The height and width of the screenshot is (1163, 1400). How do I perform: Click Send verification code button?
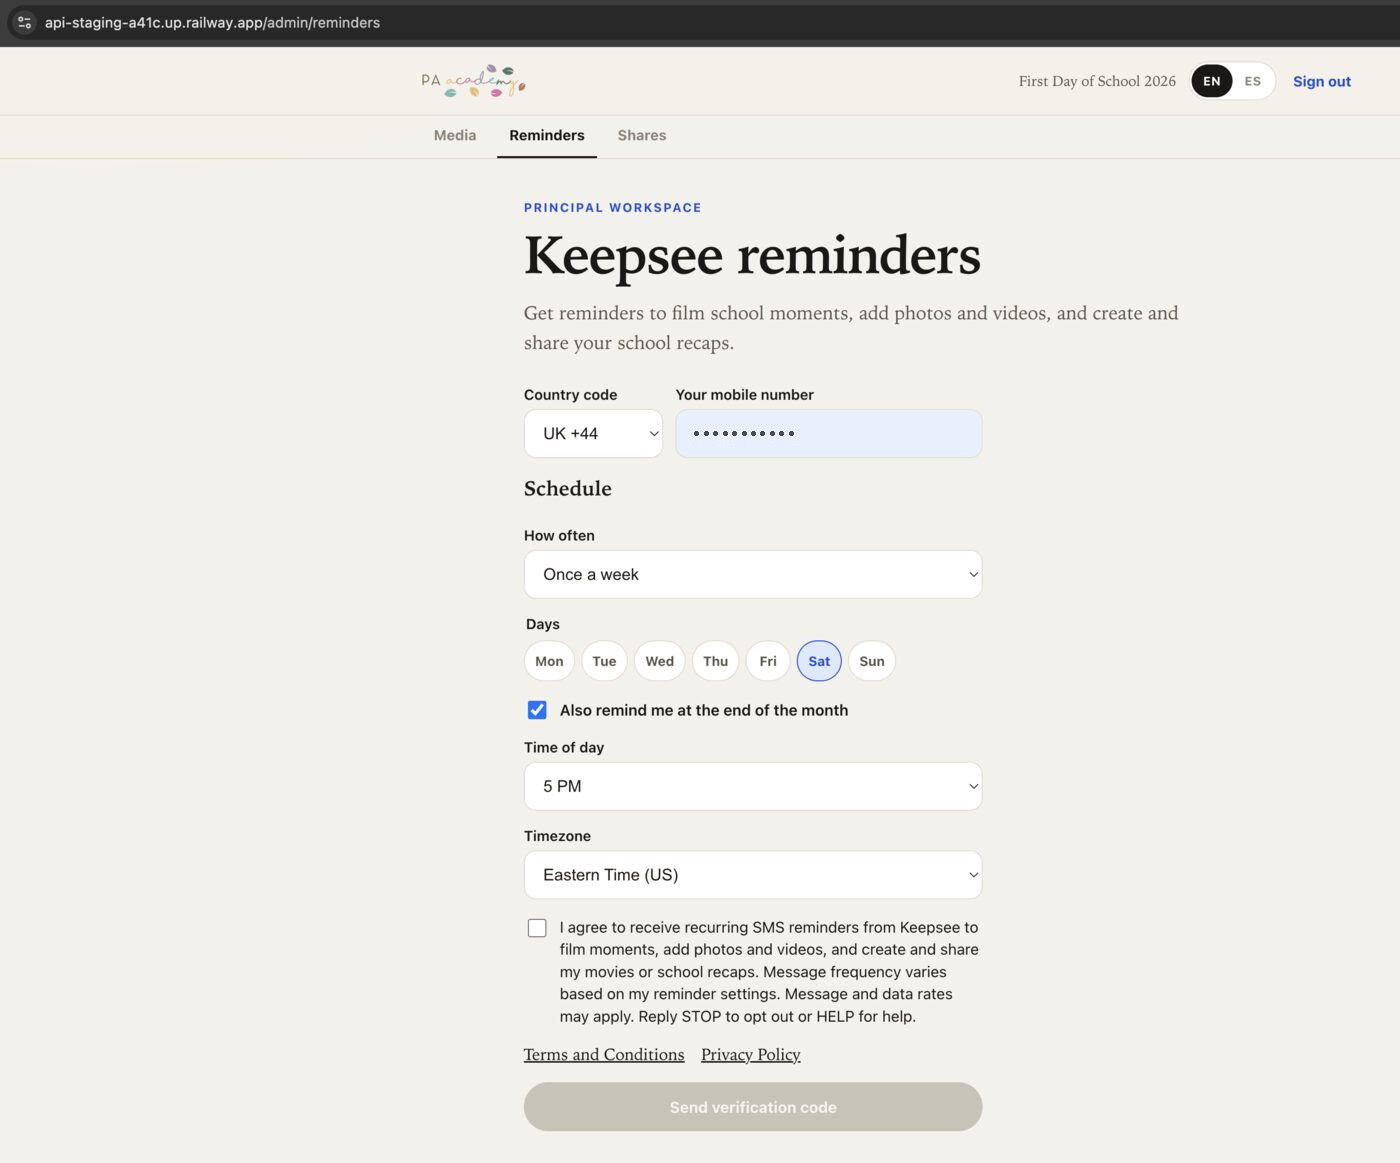[x=753, y=1107]
